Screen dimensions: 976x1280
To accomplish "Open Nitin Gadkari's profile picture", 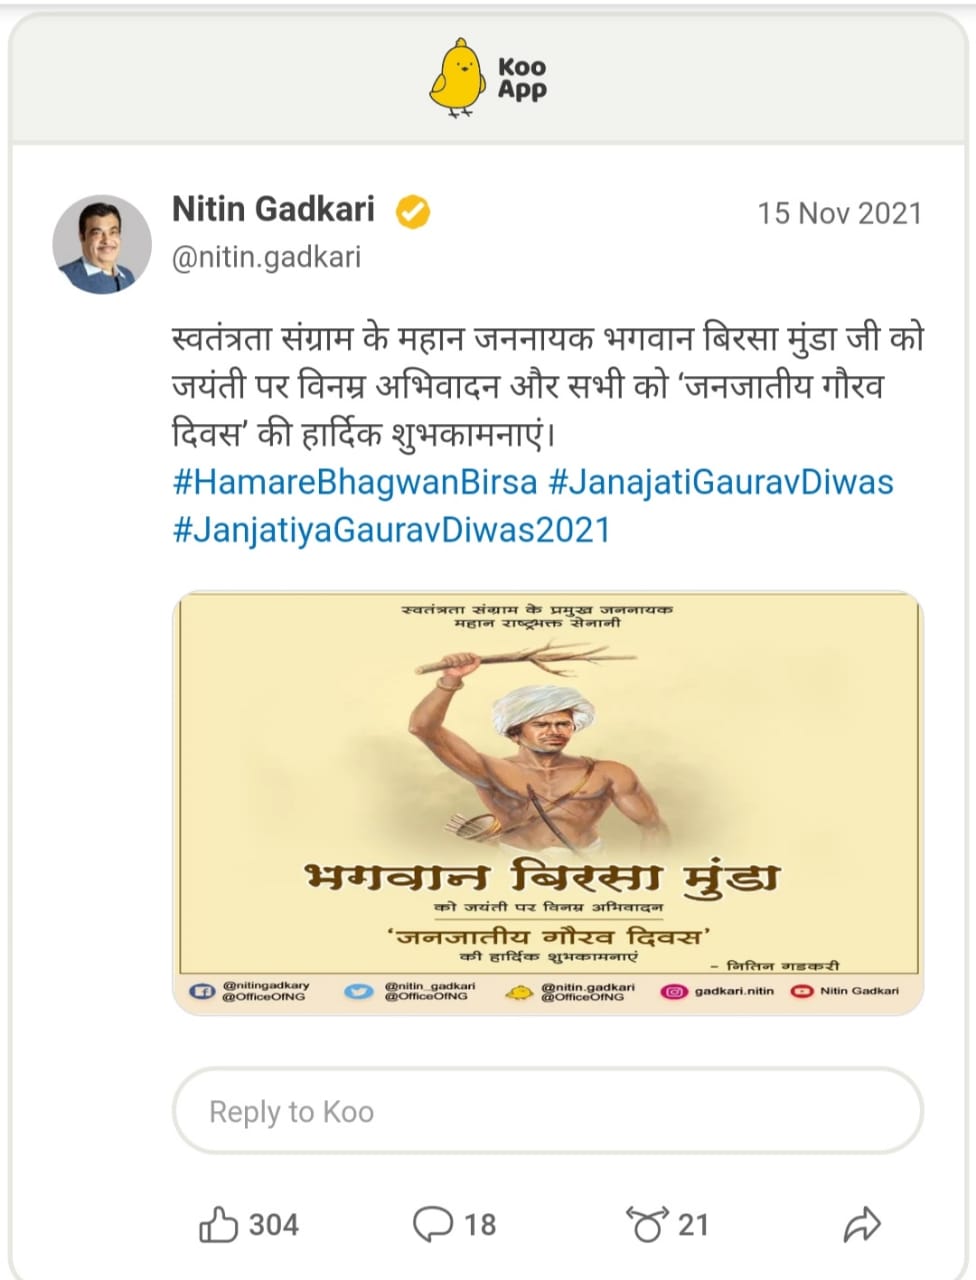I will (x=101, y=243).
